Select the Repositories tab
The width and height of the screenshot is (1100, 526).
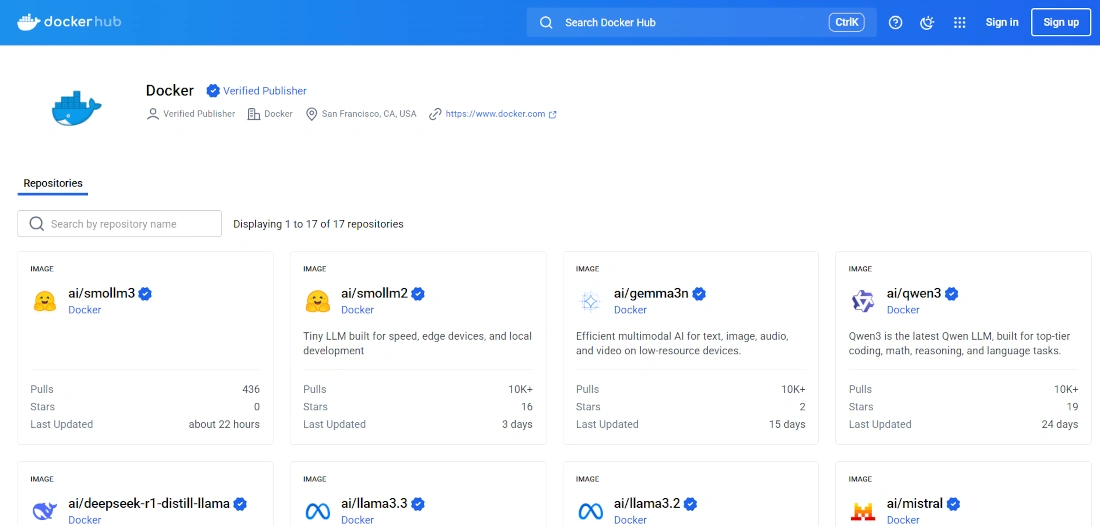coord(53,184)
